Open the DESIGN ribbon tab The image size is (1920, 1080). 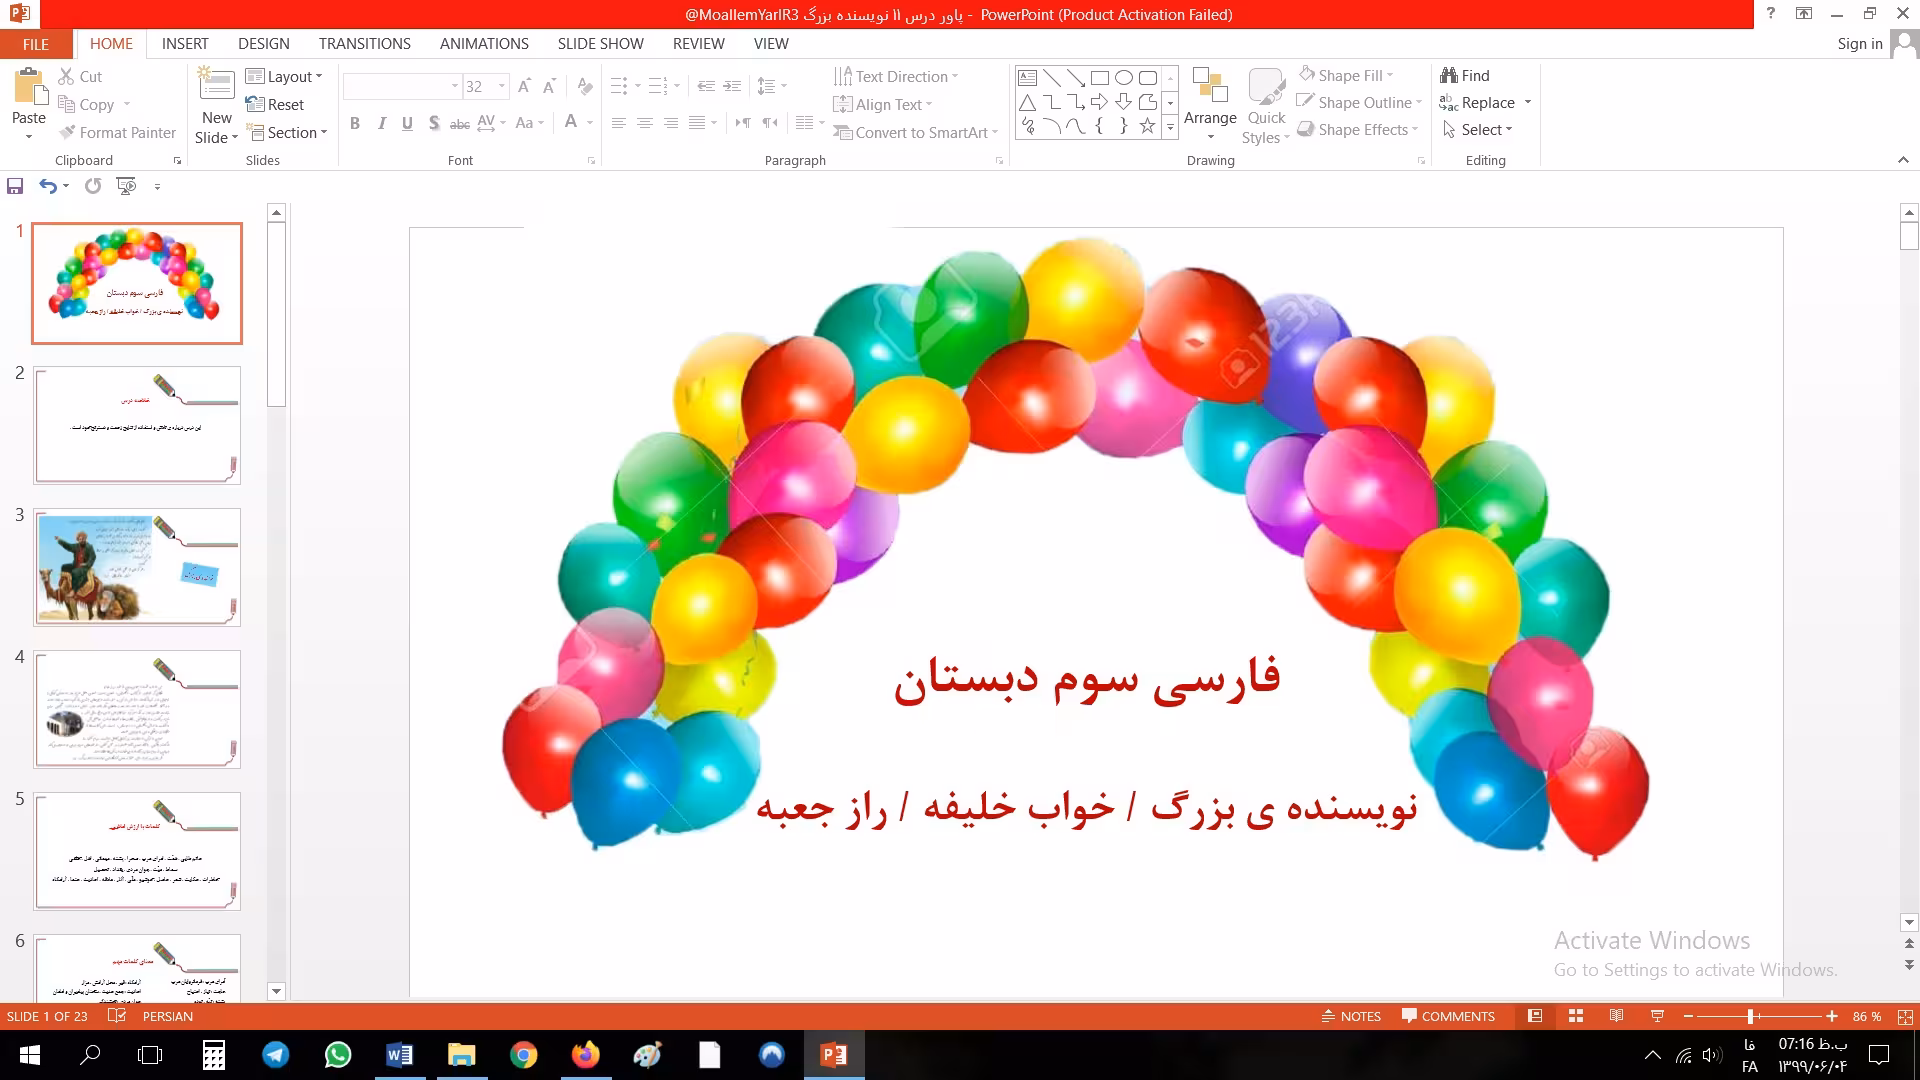tap(263, 44)
